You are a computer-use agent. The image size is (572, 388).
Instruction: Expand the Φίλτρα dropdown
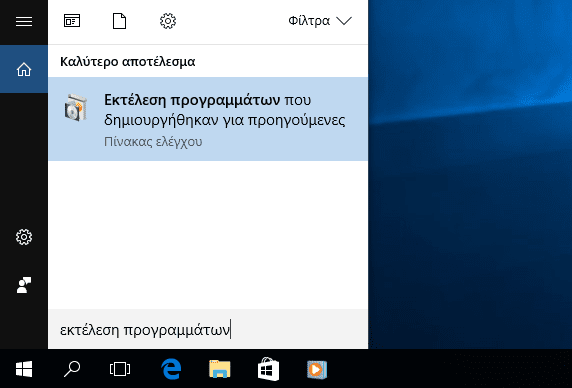[320, 21]
